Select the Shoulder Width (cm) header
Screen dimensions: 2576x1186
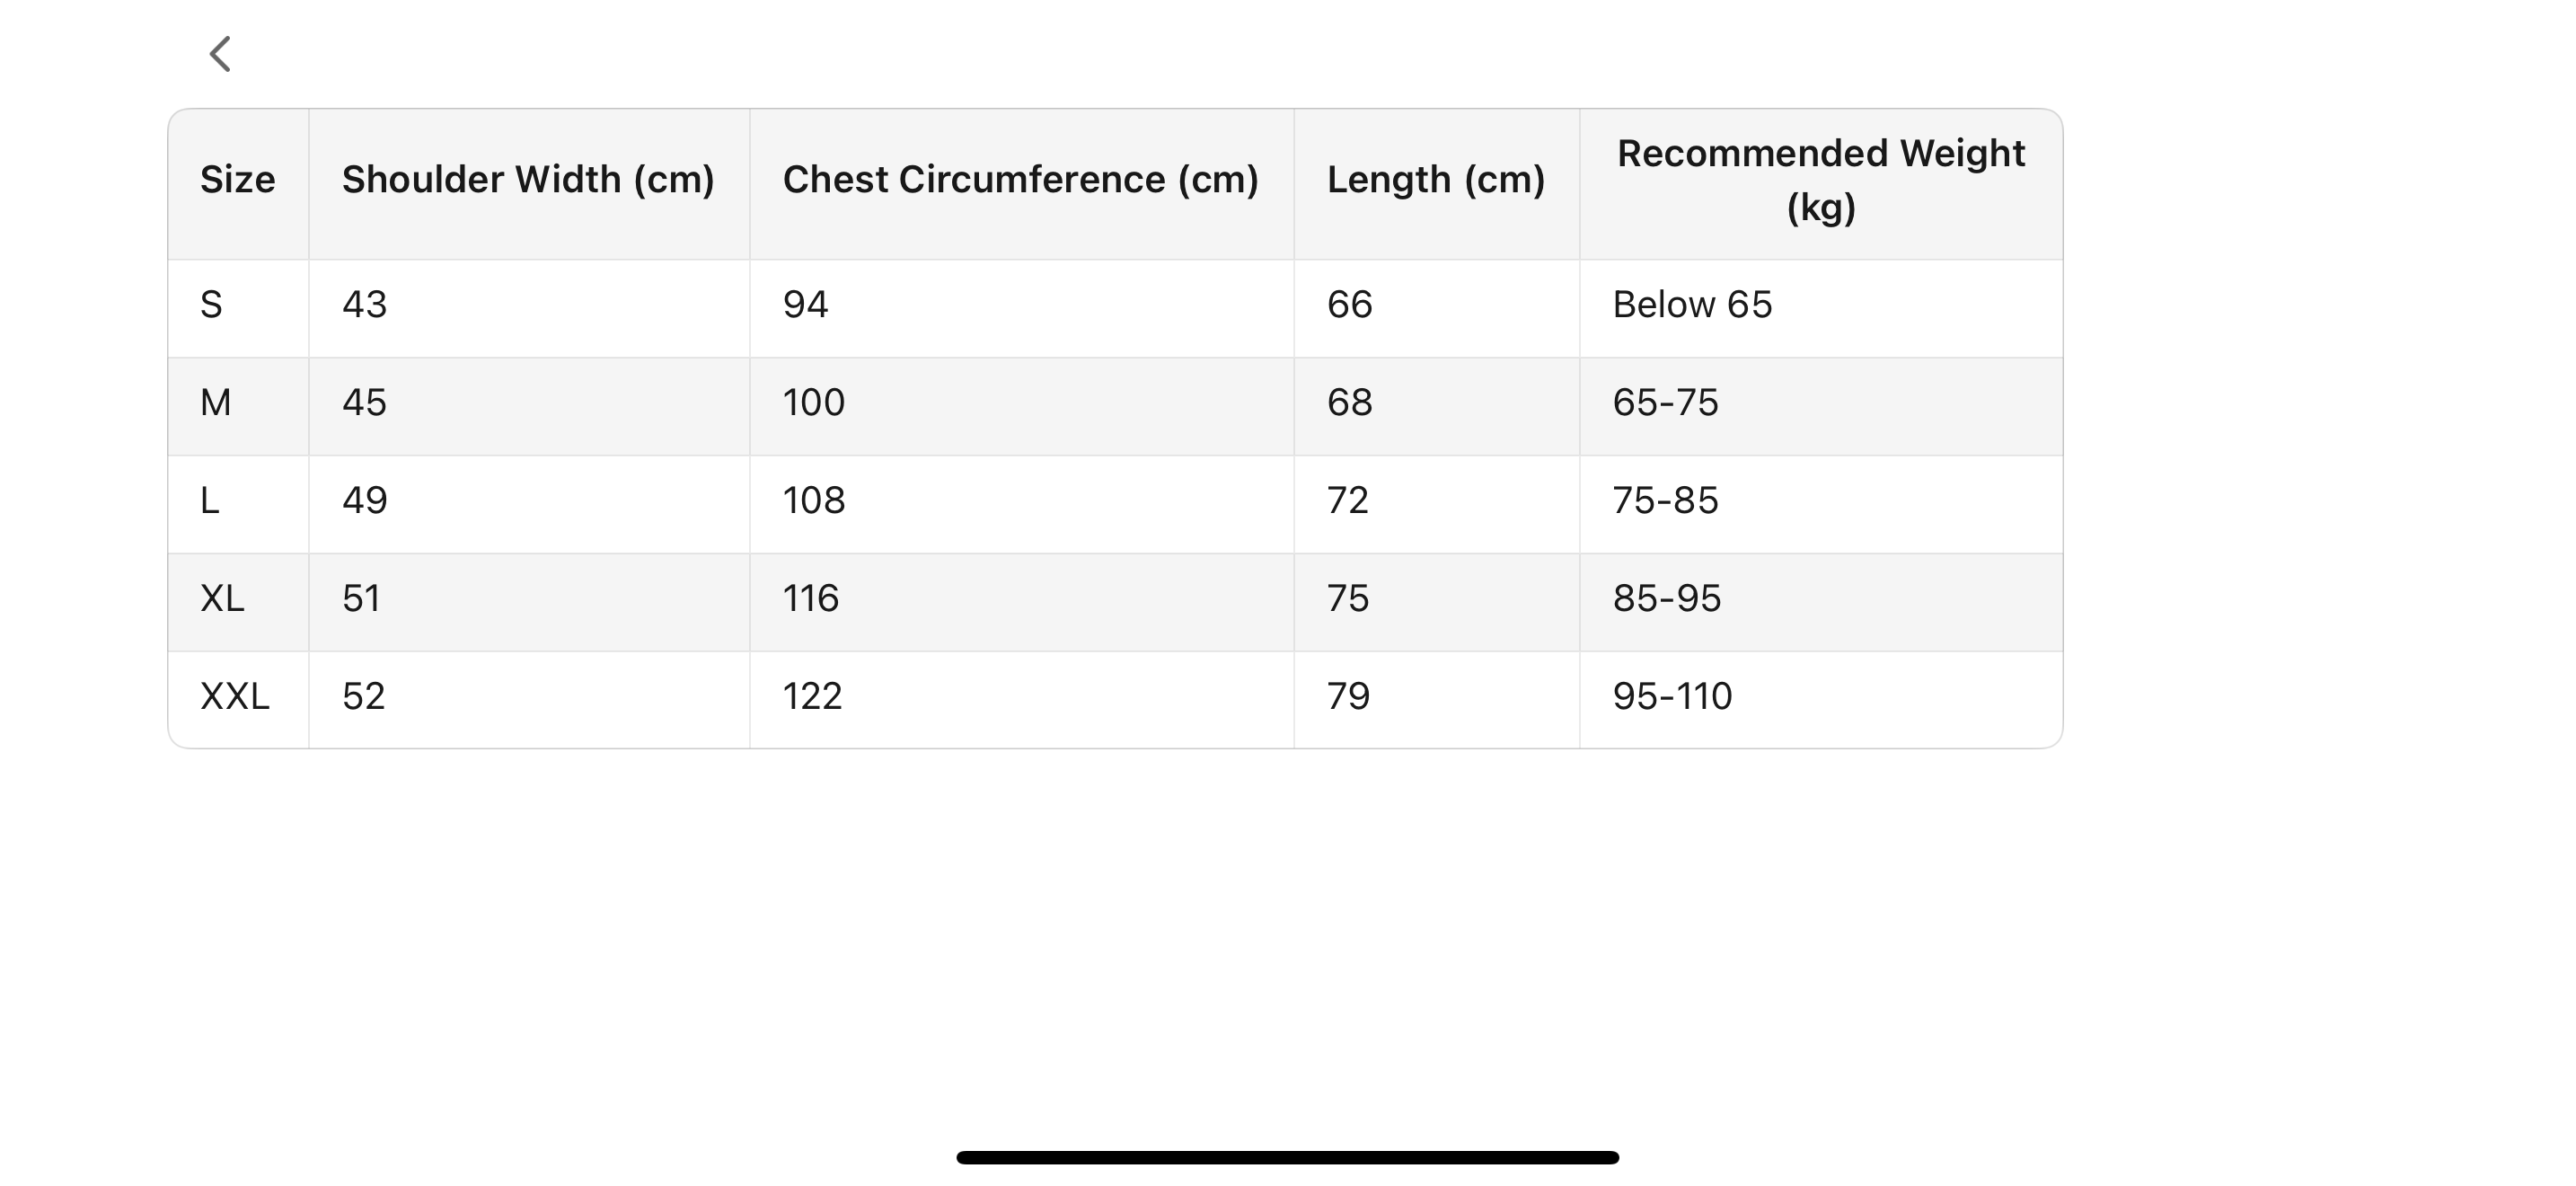tap(528, 180)
